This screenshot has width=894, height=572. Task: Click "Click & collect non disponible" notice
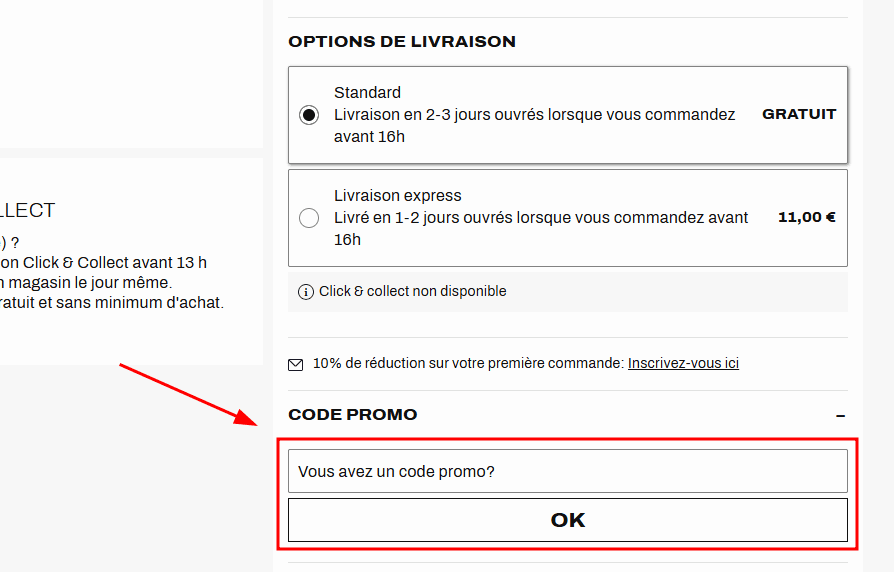click(413, 292)
